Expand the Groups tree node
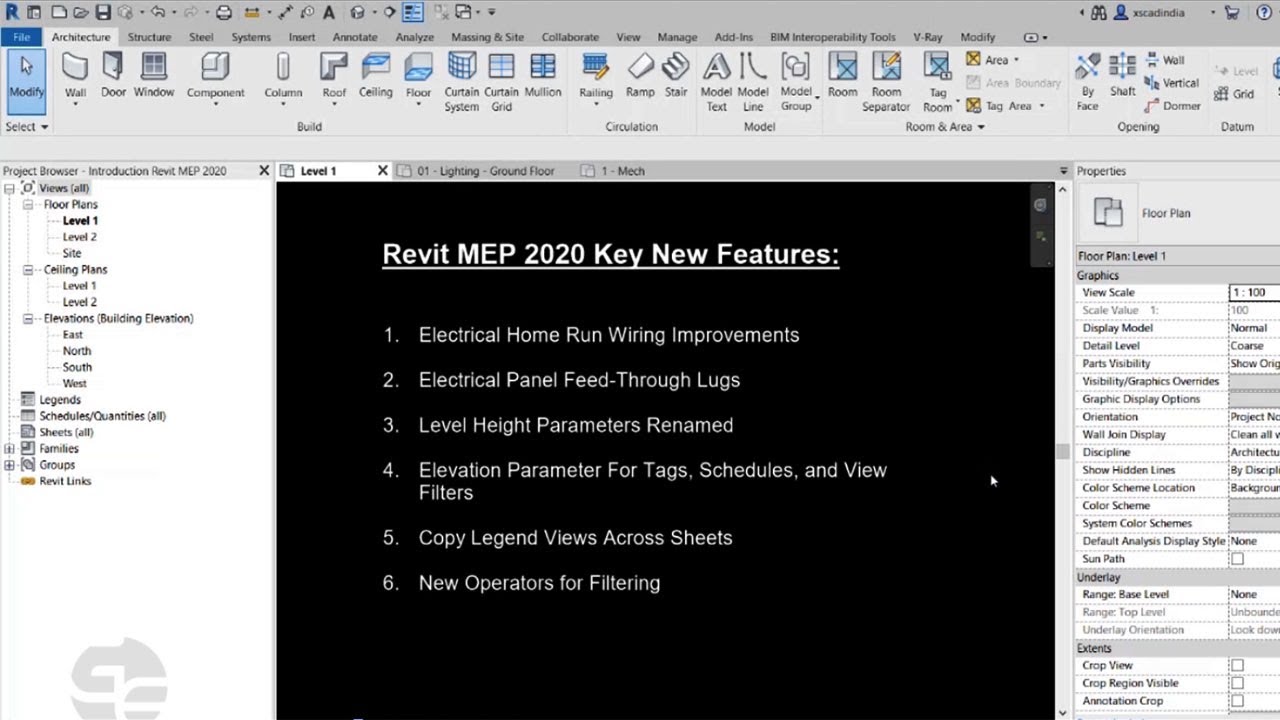The height and width of the screenshot is (720, 1280). (x=9, y=465)
